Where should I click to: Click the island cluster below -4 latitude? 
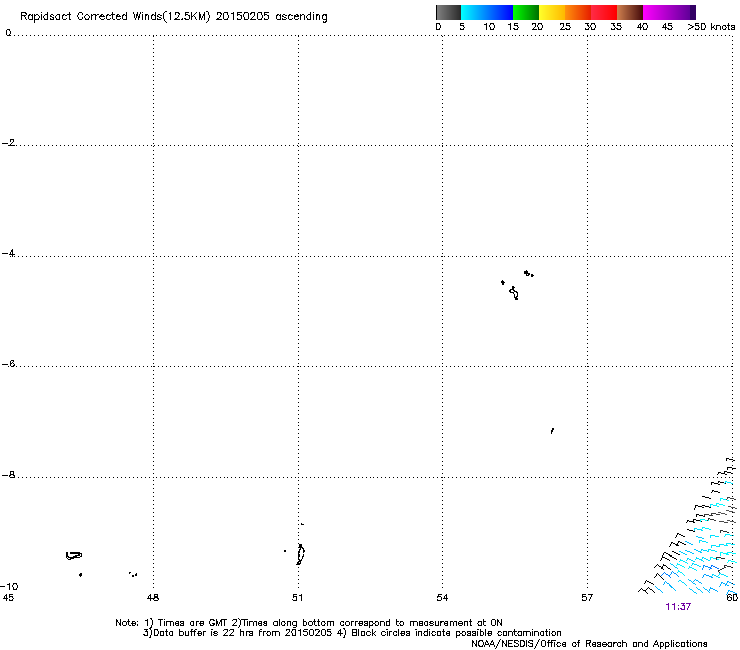(x=517, y=285)
